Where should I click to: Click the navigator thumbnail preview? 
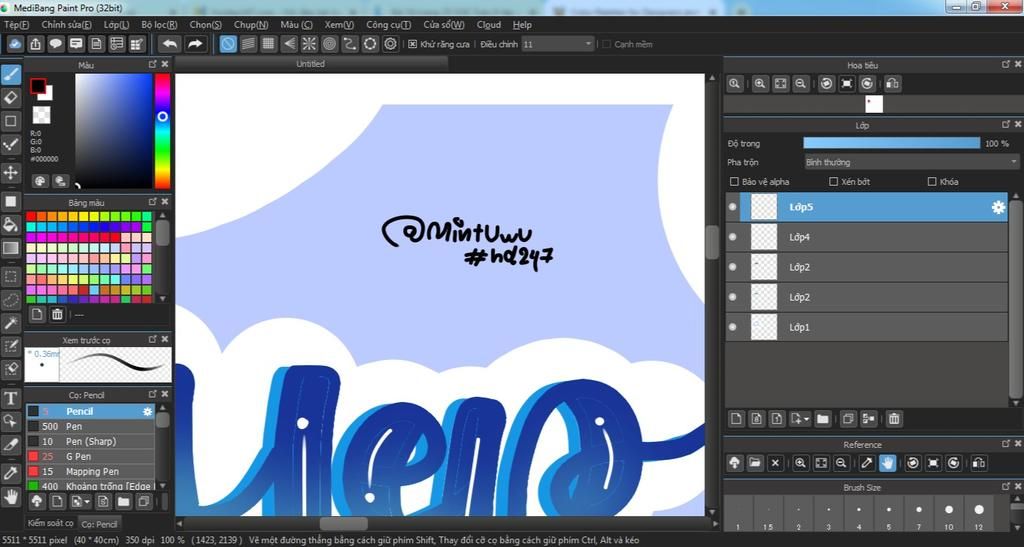(873, 104)
